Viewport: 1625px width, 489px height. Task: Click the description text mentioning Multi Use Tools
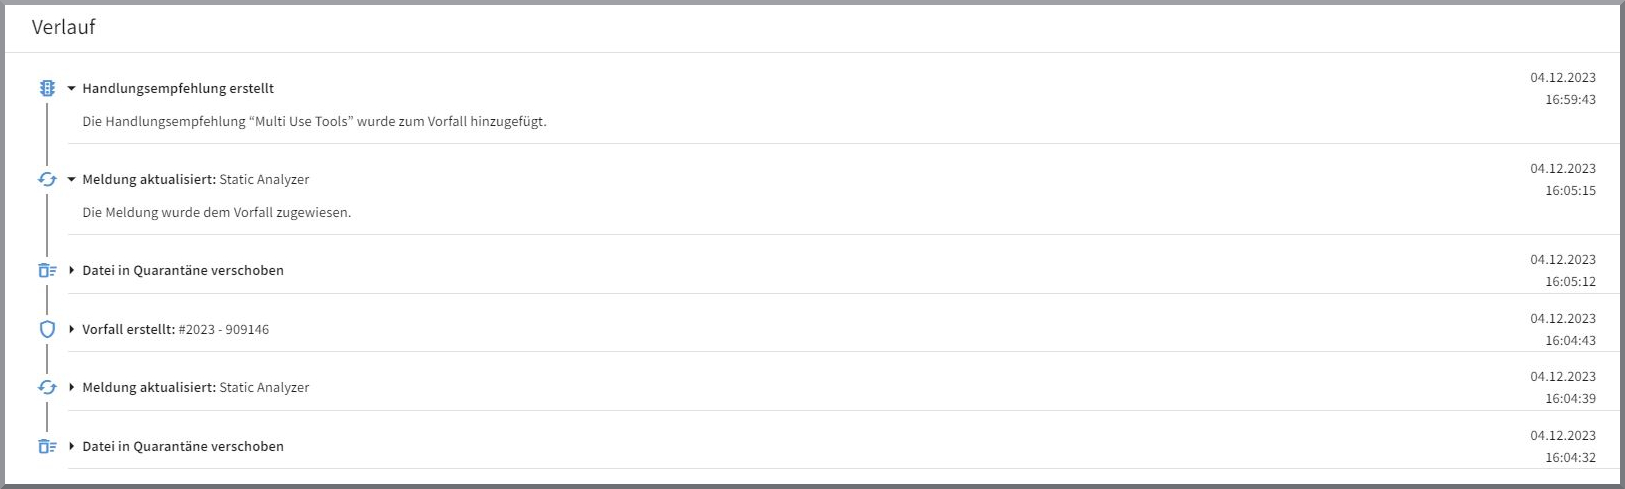314,122
